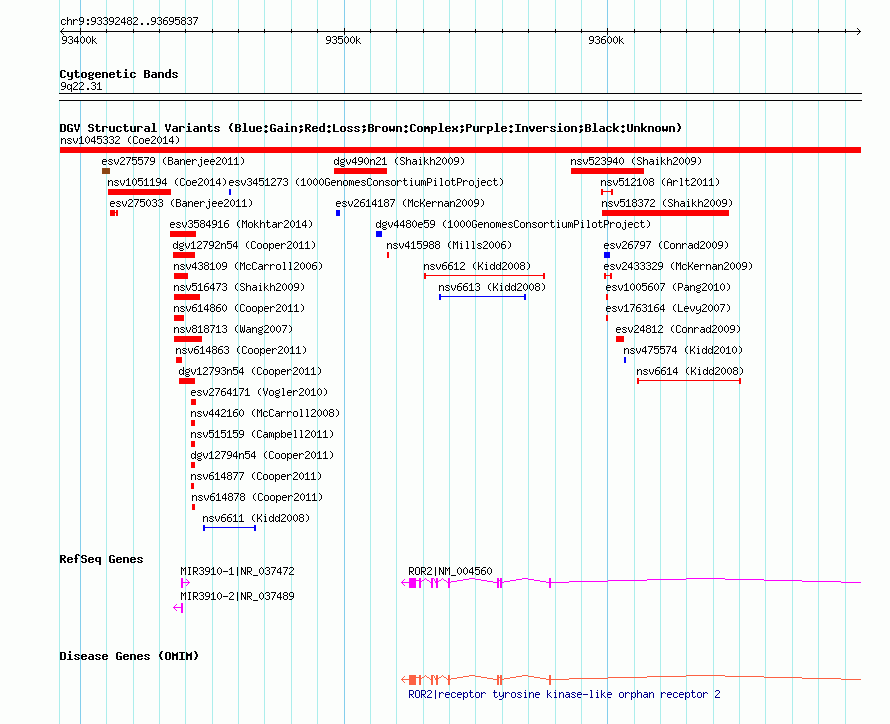
Task: Click the nsv475574 (Kidd2010) blue marker
Action: tap(625, 360)
